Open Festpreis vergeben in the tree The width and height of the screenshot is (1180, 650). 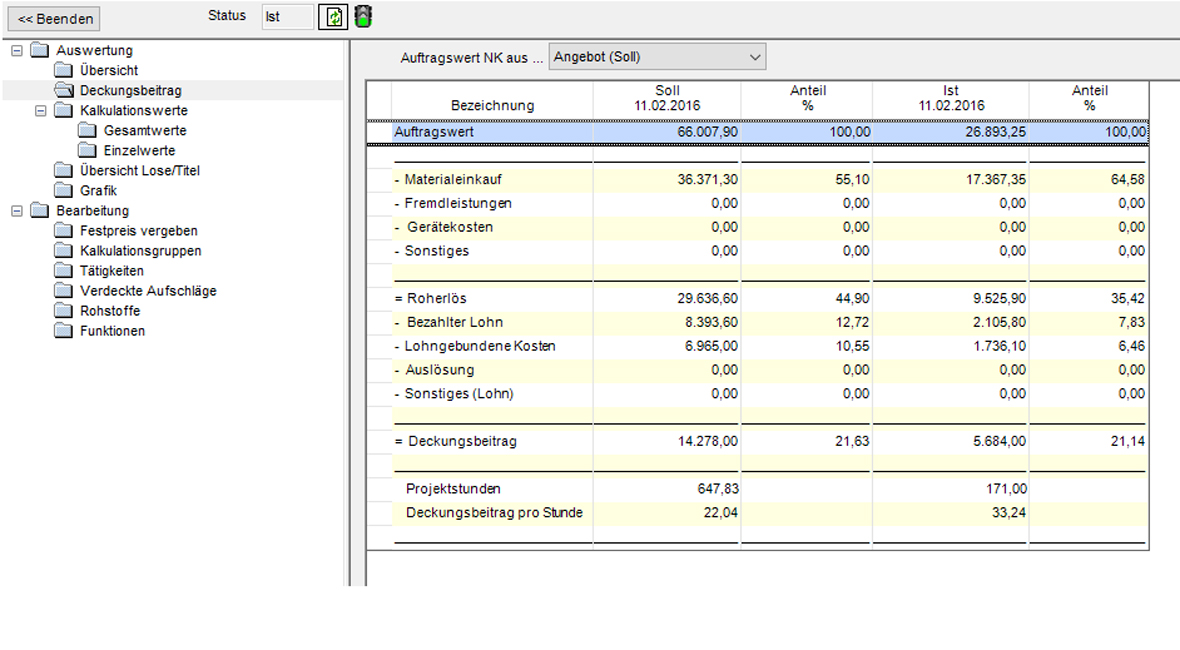[138, 231]
